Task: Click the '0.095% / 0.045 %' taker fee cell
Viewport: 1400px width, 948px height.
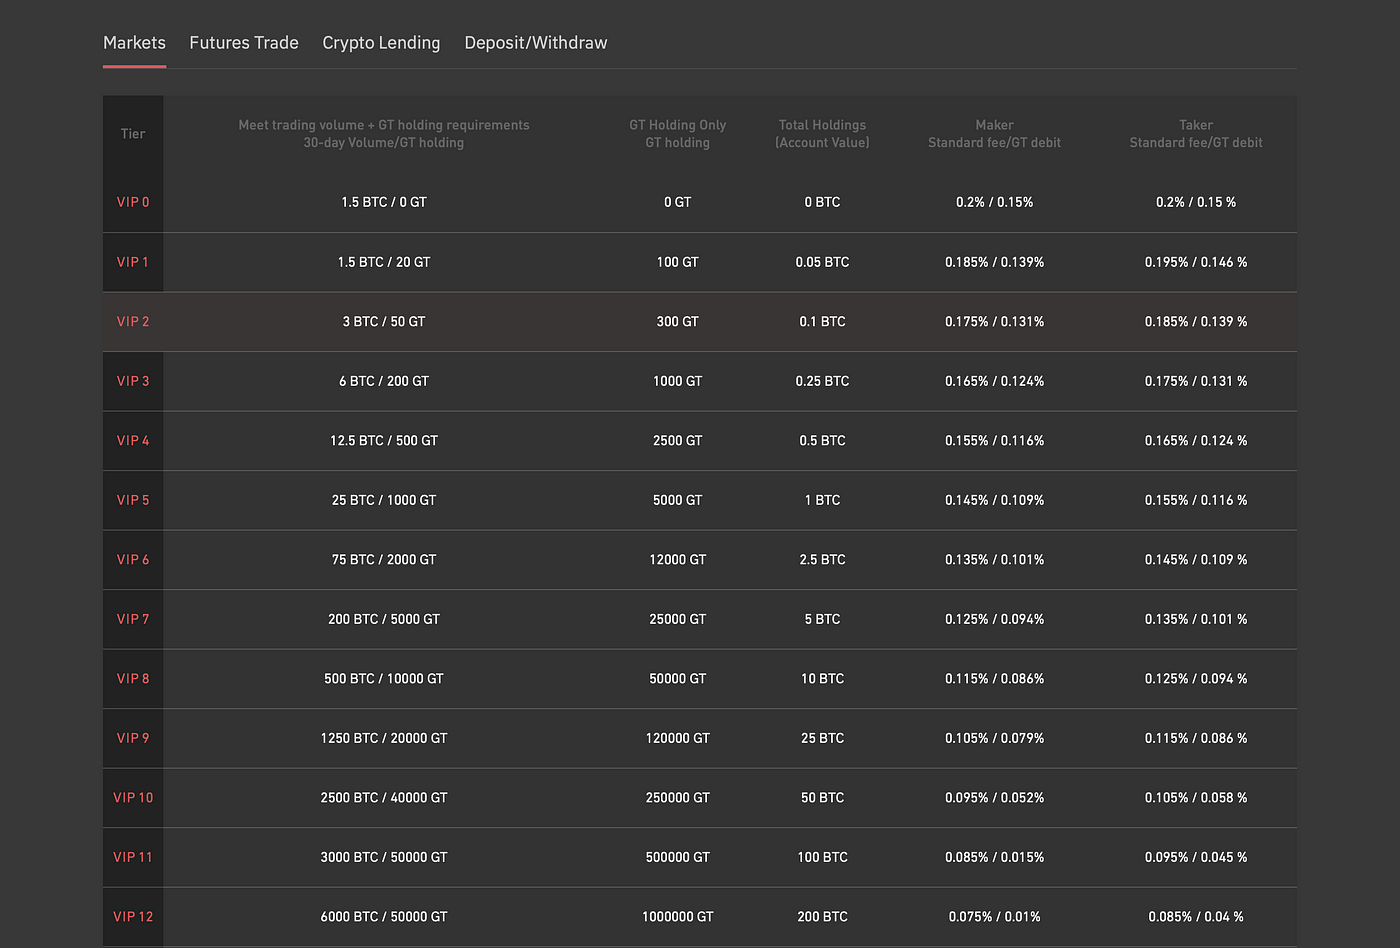Action: (1196, 857)
